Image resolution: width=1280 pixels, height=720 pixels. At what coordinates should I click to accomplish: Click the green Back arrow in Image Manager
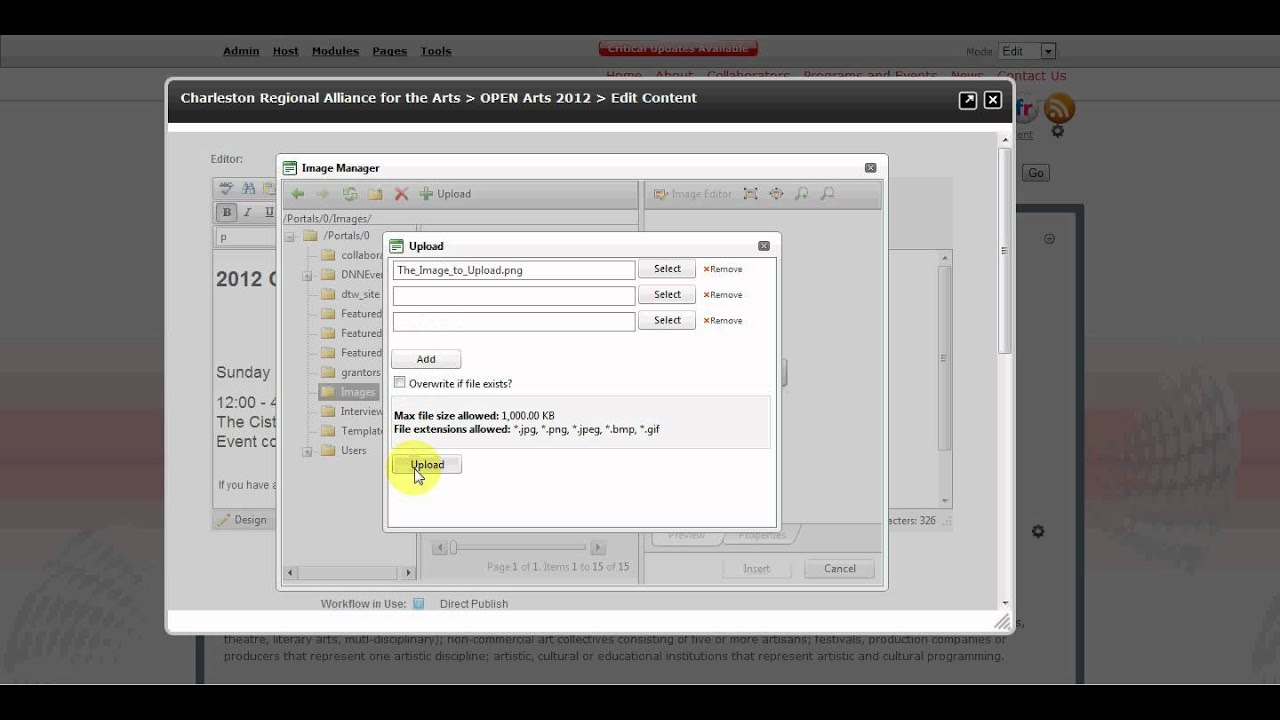click(297, 194)
